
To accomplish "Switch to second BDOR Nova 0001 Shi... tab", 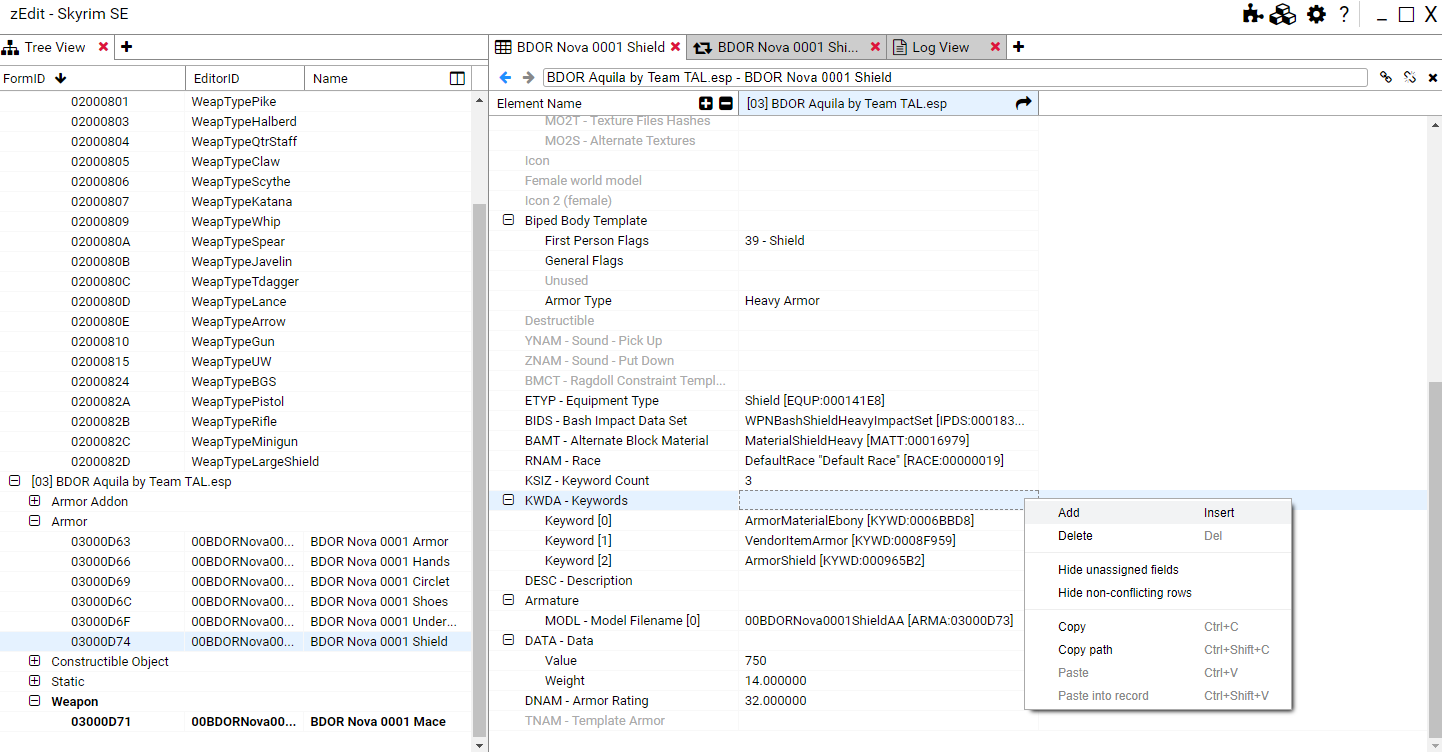I will tap(788, 47).
